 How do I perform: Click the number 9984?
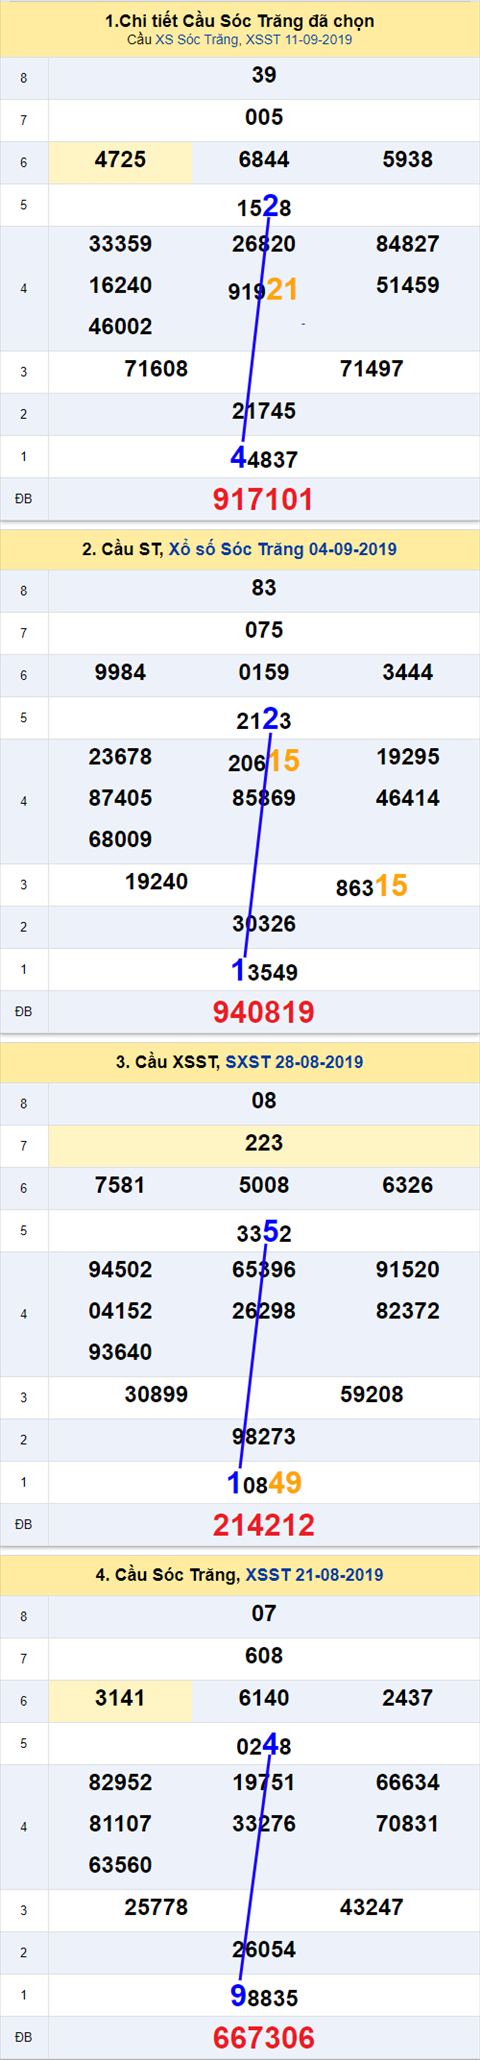click(120, 672)
